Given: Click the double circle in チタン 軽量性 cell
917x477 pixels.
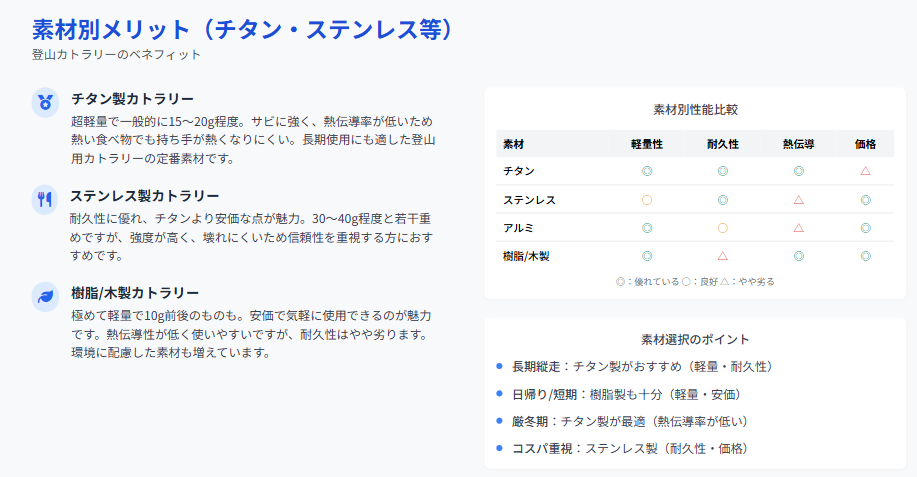Looking at the screenshot, I should pos(647,171).
